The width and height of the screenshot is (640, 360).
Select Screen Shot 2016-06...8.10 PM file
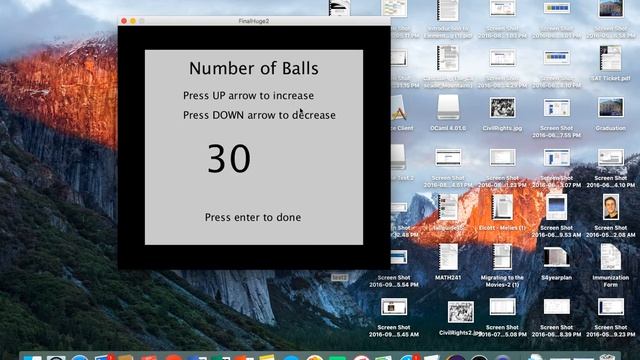[x=556, y=58]
